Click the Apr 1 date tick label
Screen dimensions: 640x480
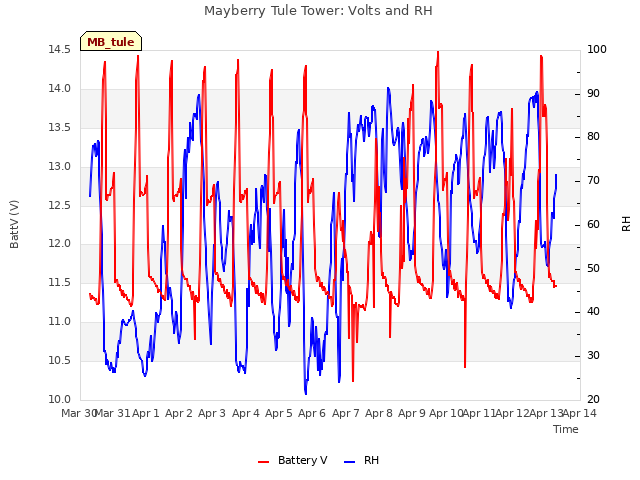[x=146, y=413]
